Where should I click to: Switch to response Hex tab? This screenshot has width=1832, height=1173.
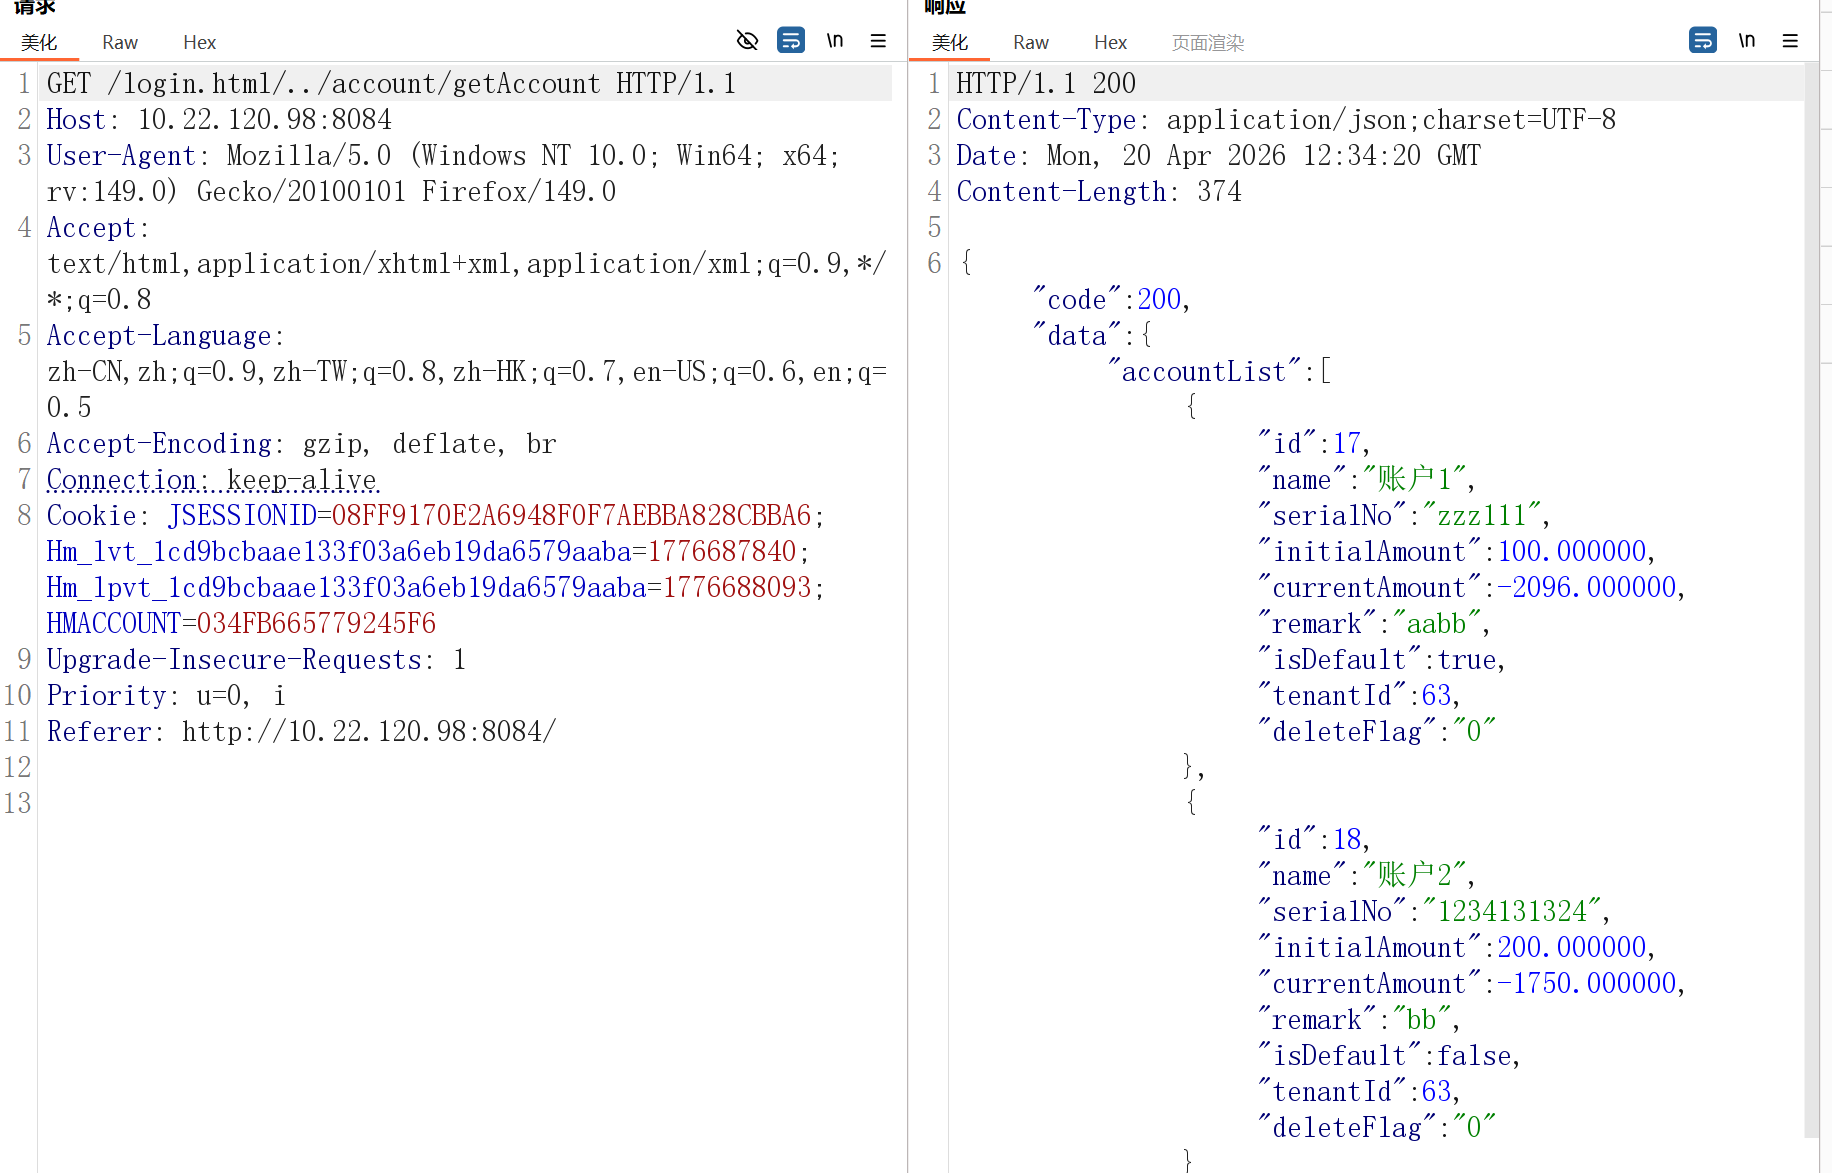click(x=1111, y=42)
